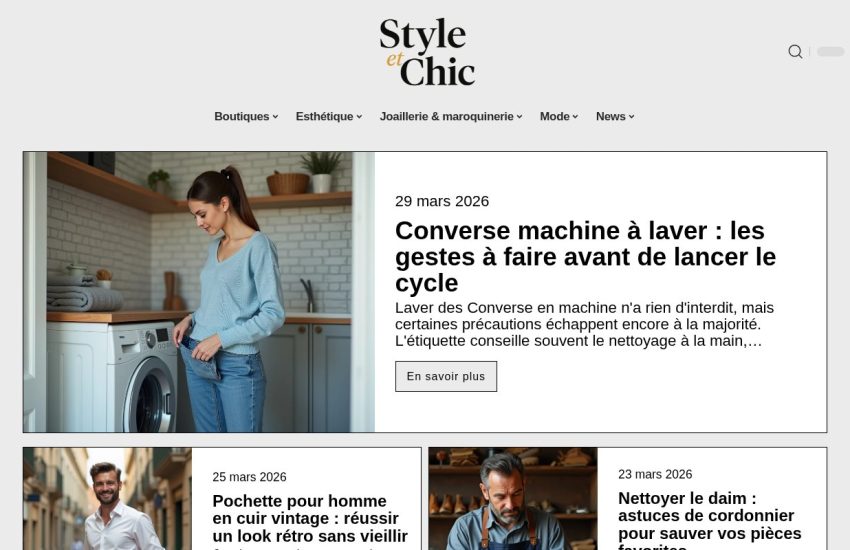
Task: Expand the Boutiques dropdown menu
Action: [x=246, y=117]
